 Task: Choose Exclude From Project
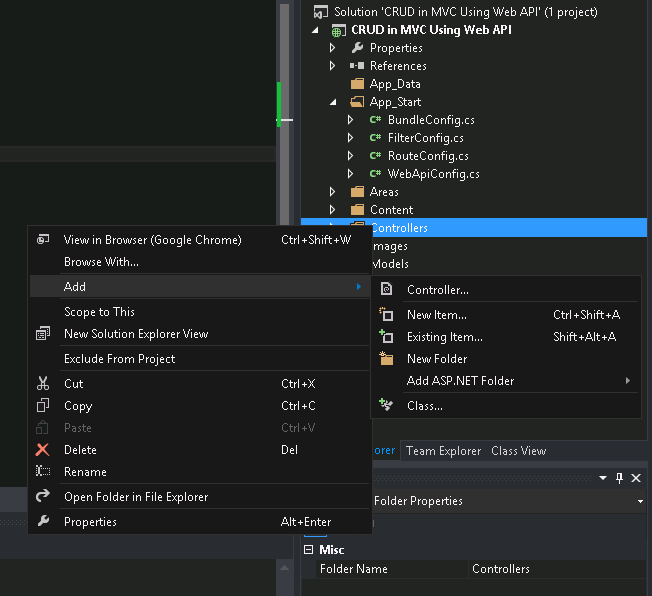coord(200,359)
